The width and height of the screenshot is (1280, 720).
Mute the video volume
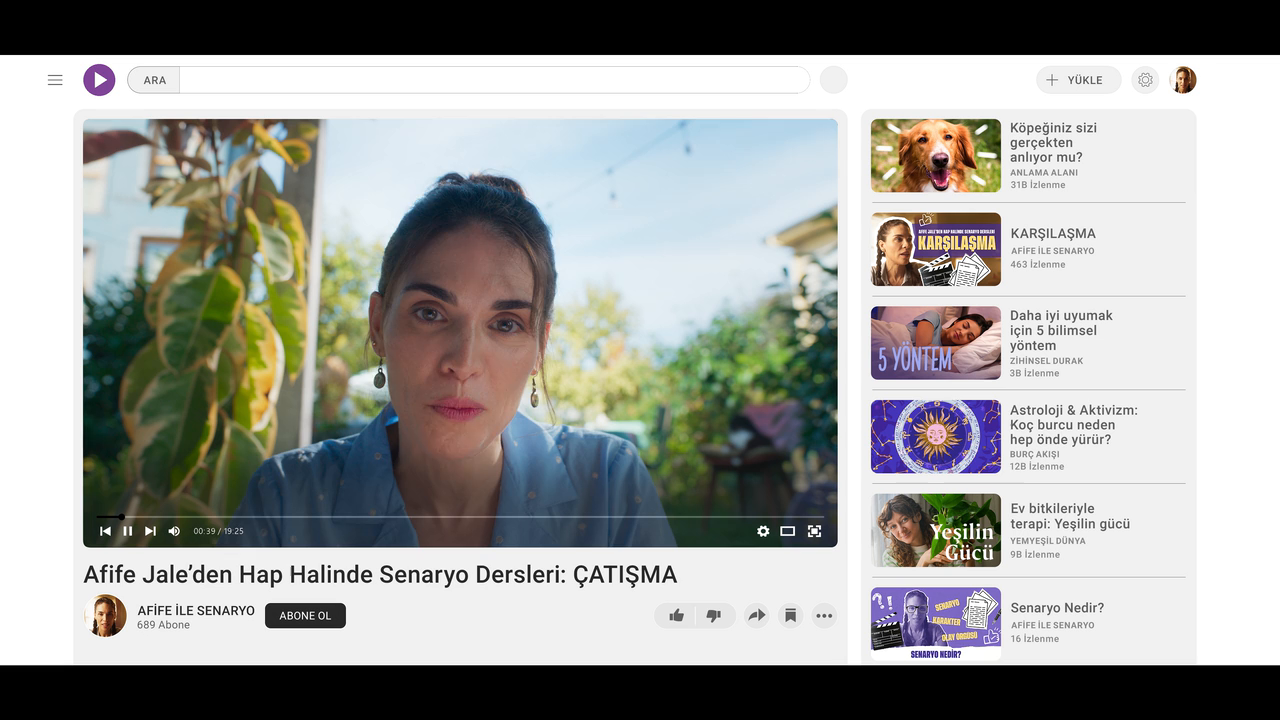(x=174, y=531)
